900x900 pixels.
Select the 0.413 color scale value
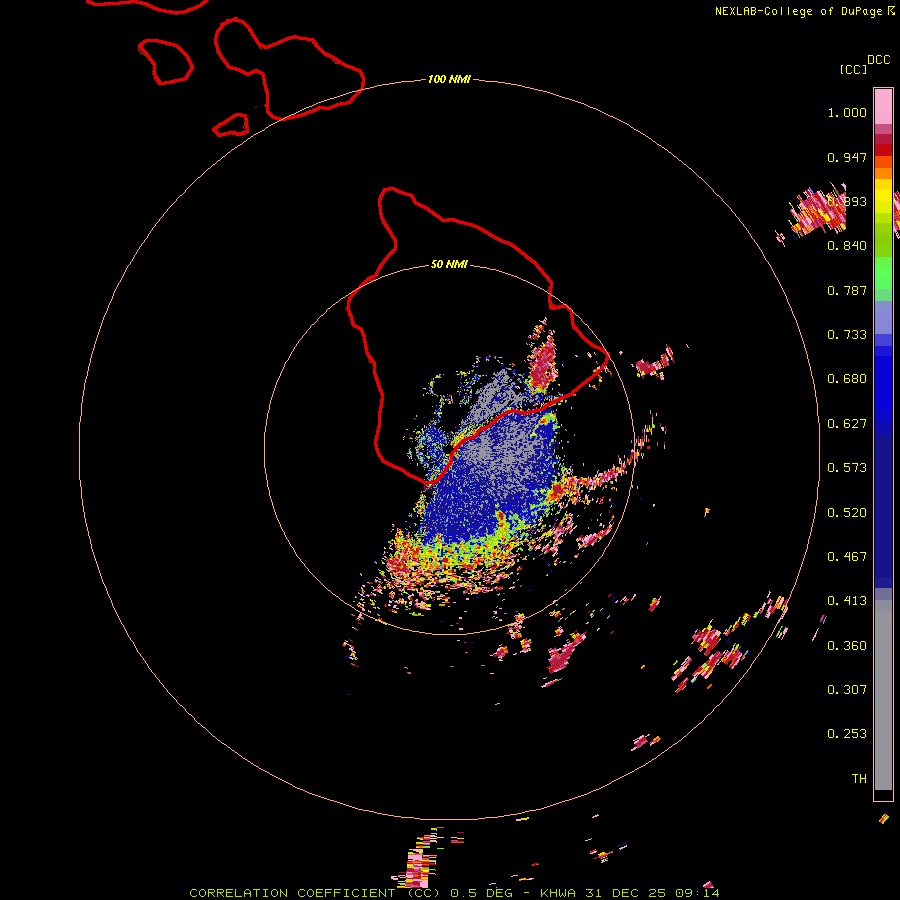click(x=847, y=601)
